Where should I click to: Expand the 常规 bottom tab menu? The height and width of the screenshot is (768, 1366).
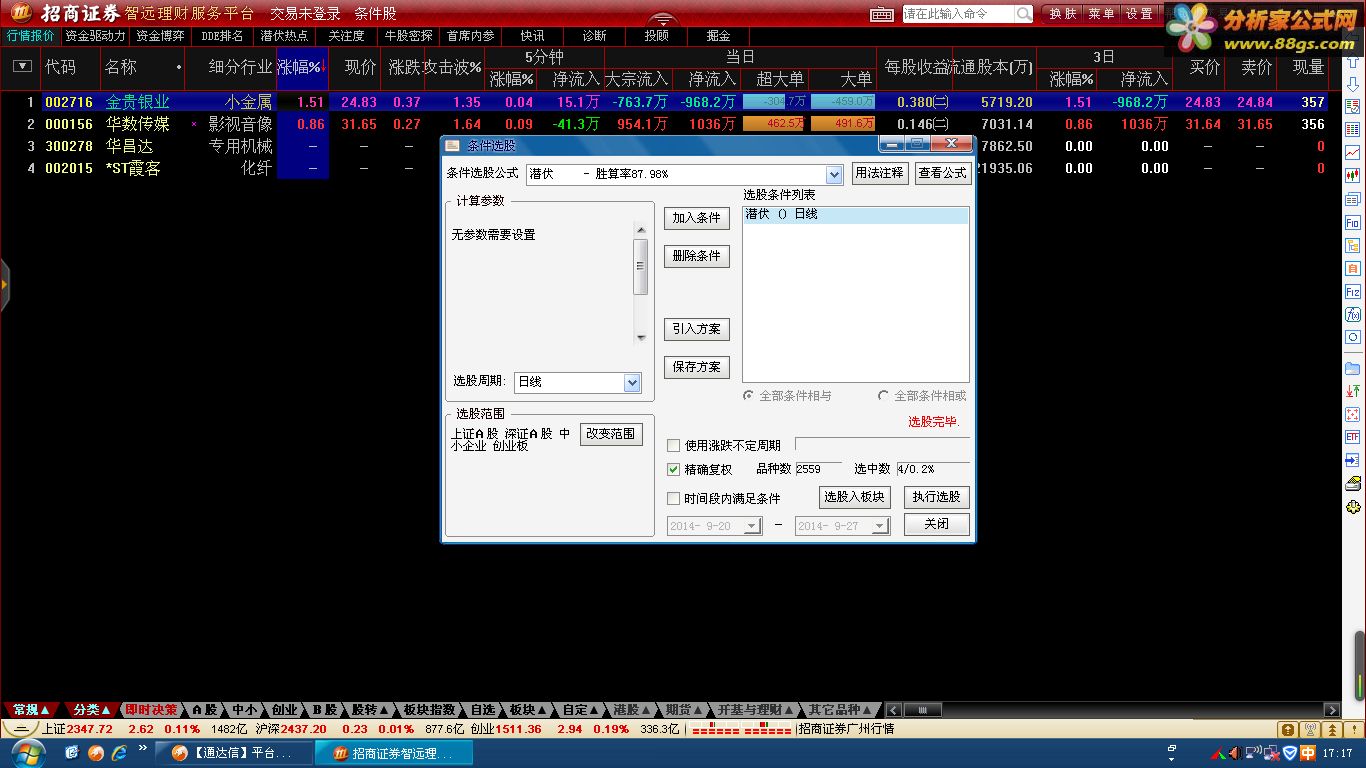point(32,710)
